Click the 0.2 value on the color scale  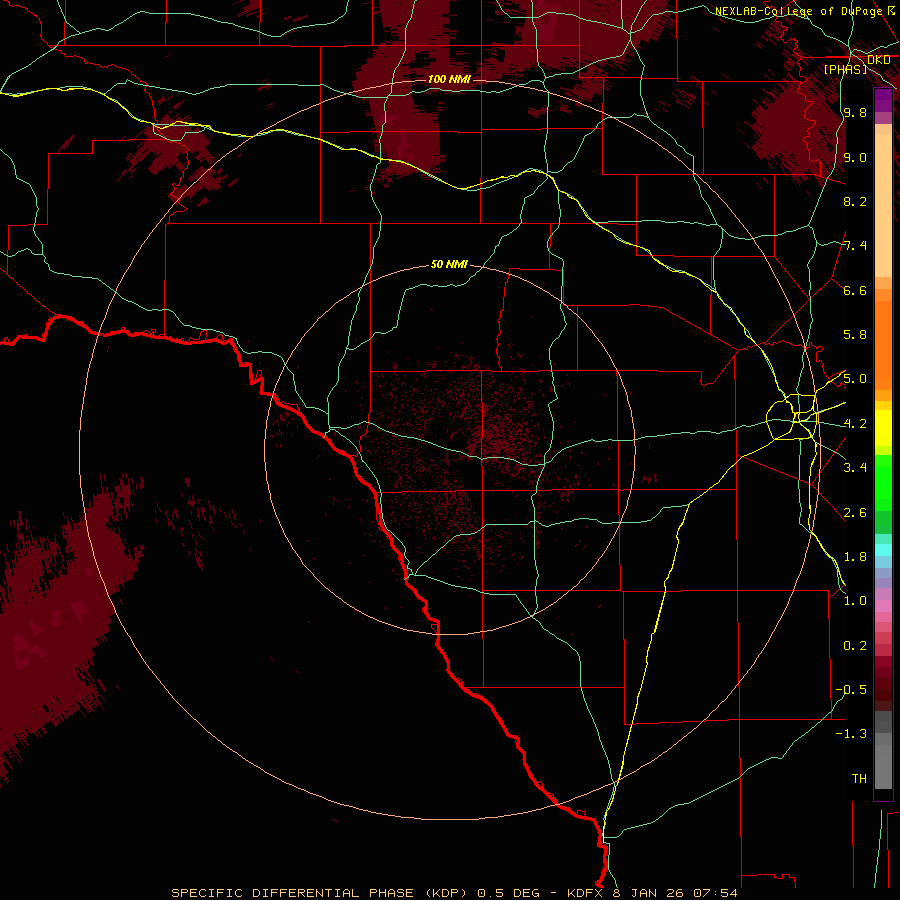point(855,646)
